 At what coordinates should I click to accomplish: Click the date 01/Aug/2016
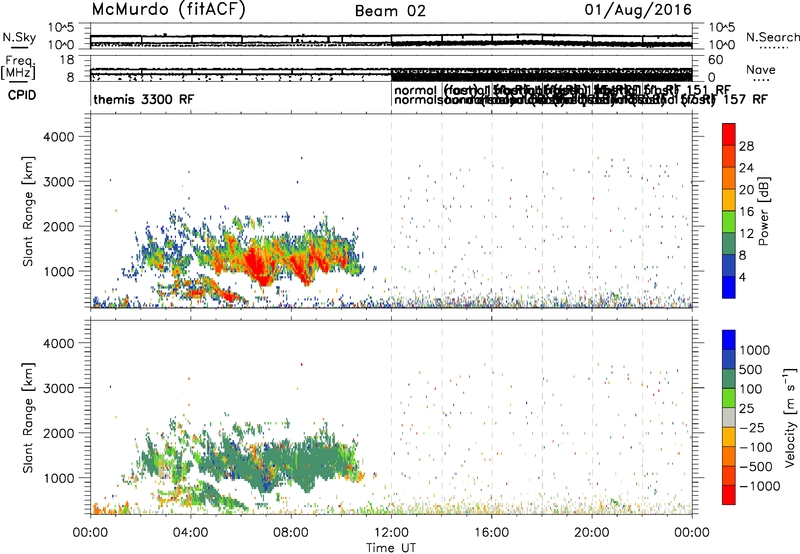[638, 10]
